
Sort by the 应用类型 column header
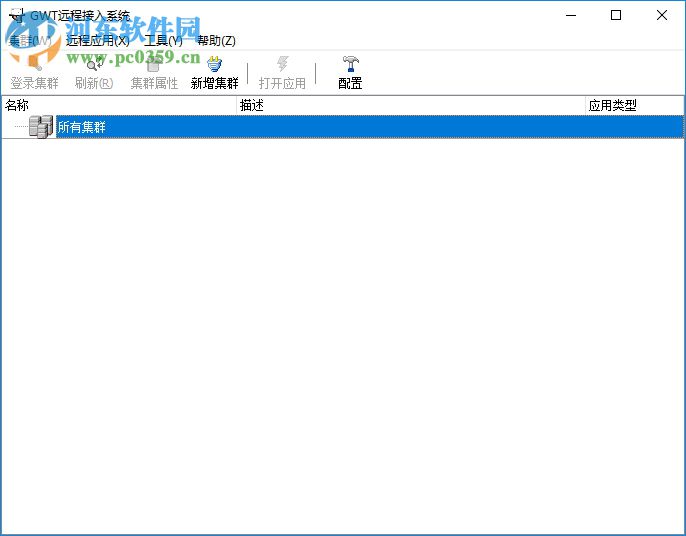[635, 105]
